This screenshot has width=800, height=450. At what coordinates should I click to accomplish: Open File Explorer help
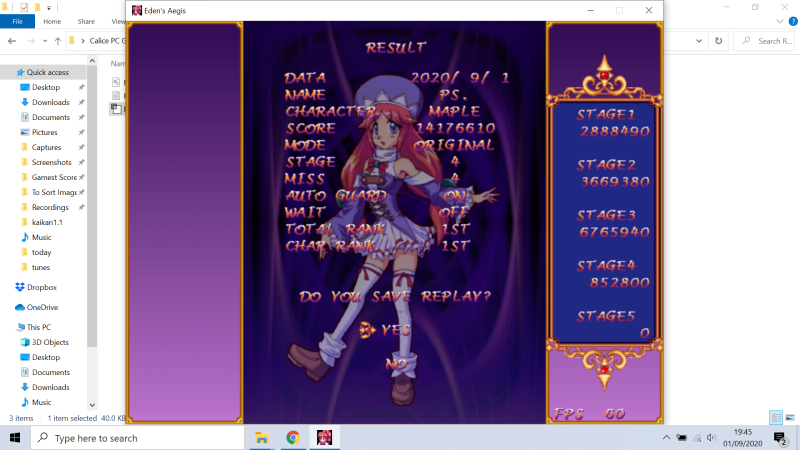click(x=793, y=21)
